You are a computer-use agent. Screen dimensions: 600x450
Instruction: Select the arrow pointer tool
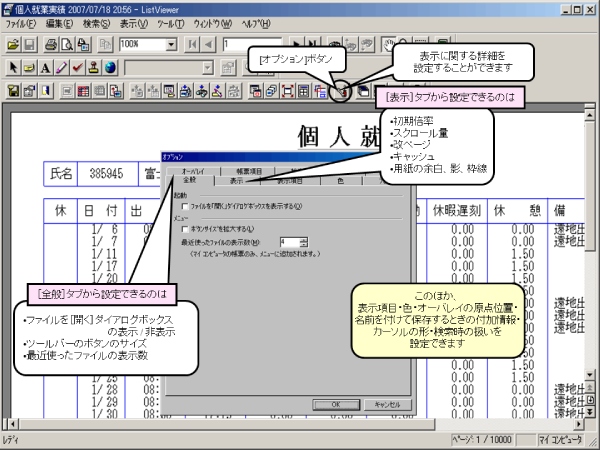(x=13, y=68)
